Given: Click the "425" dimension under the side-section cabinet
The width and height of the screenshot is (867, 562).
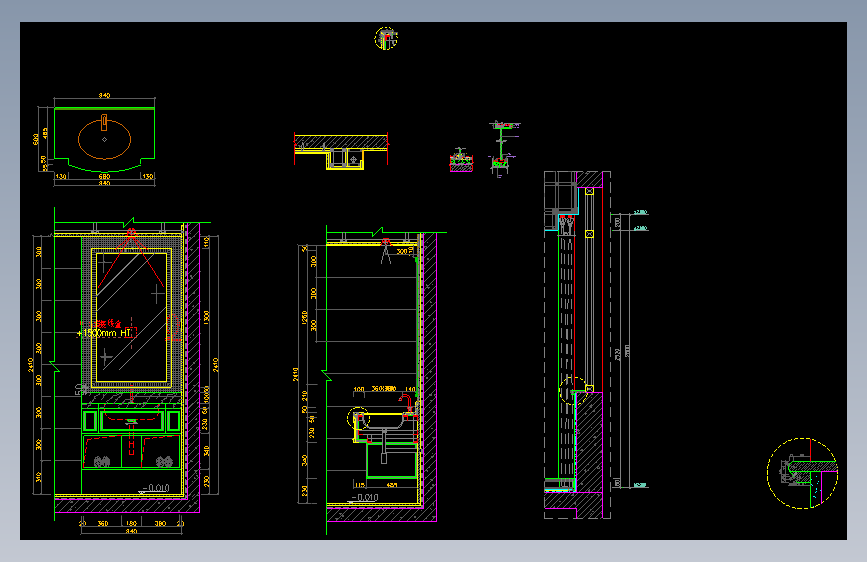Looking at the screenshot, I should (x=391, y=485).
